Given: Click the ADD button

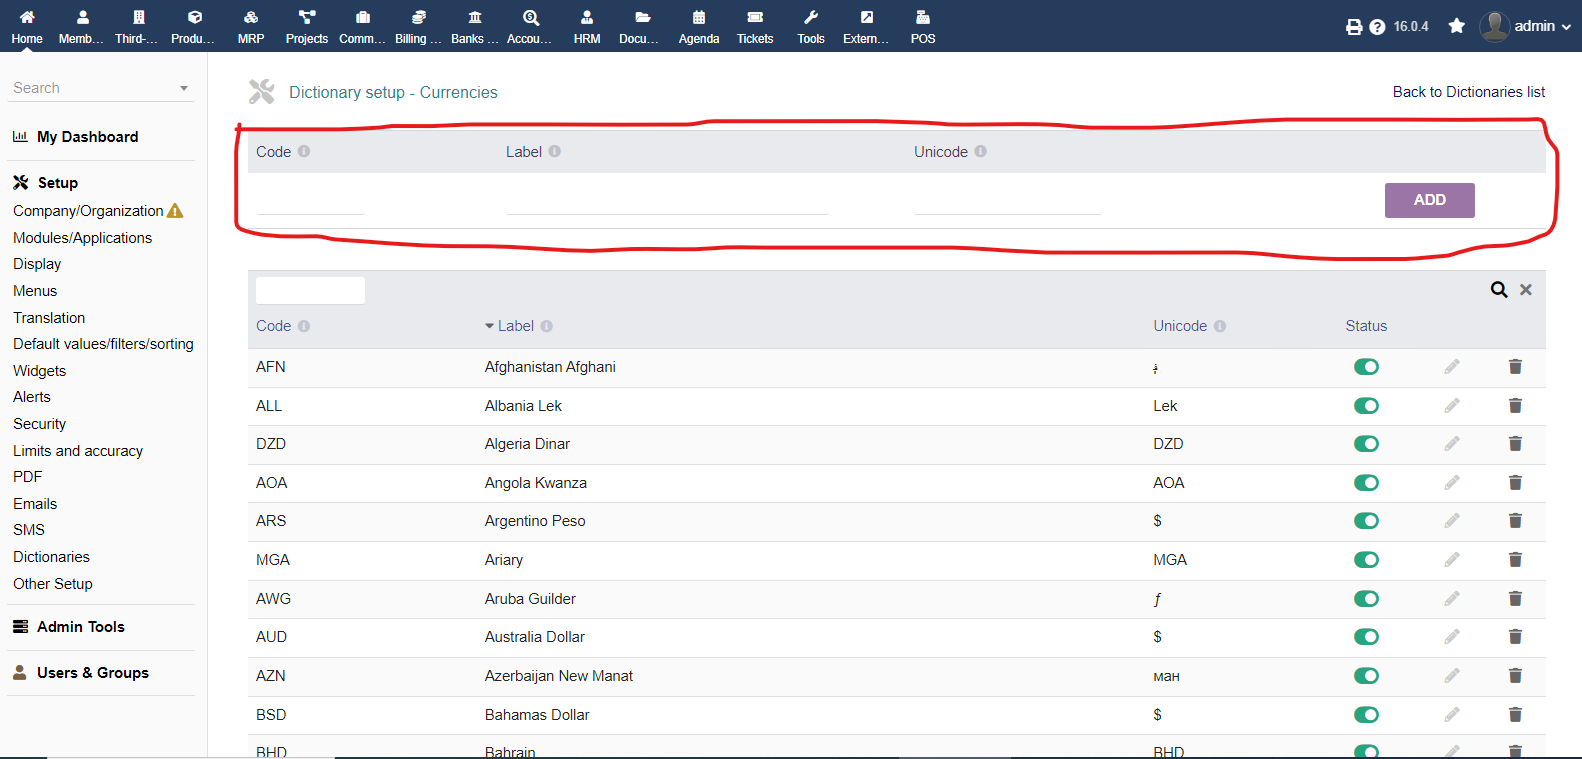Looking at the screenshot, I should [x=1429, y=200].
